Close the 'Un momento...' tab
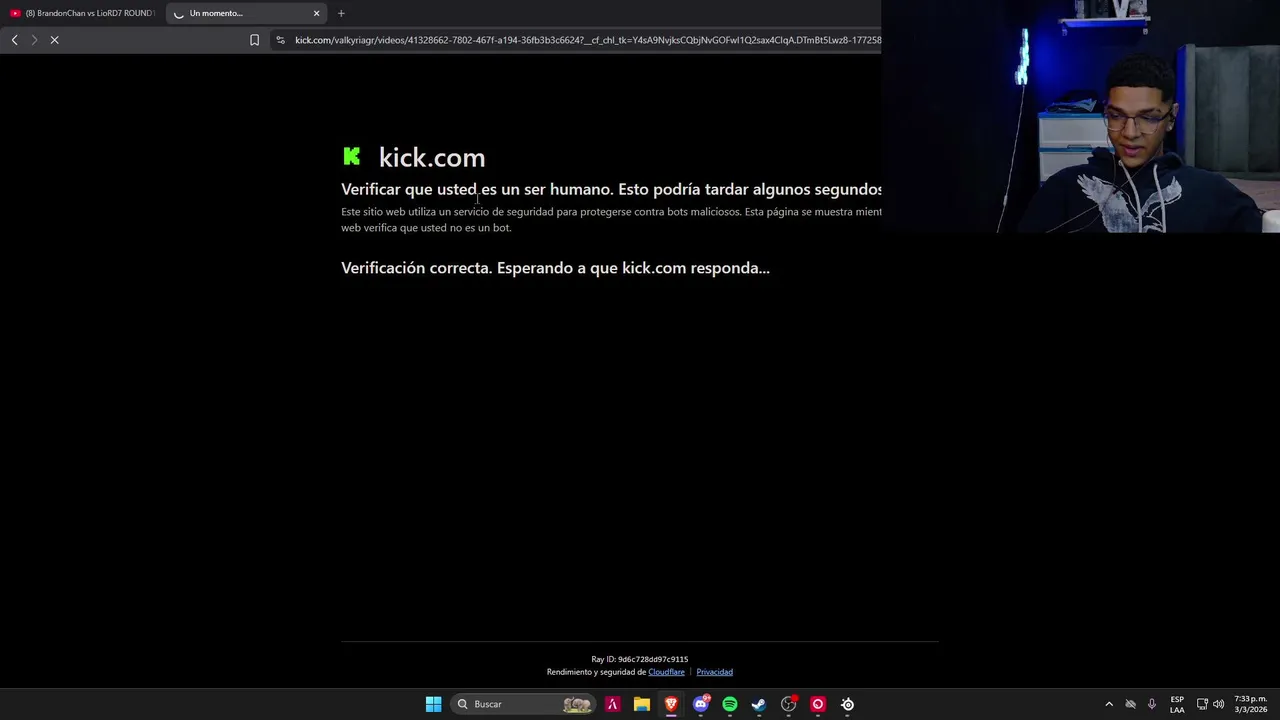The height and width of the screenshot is (720, 1280). click(316, 13)
